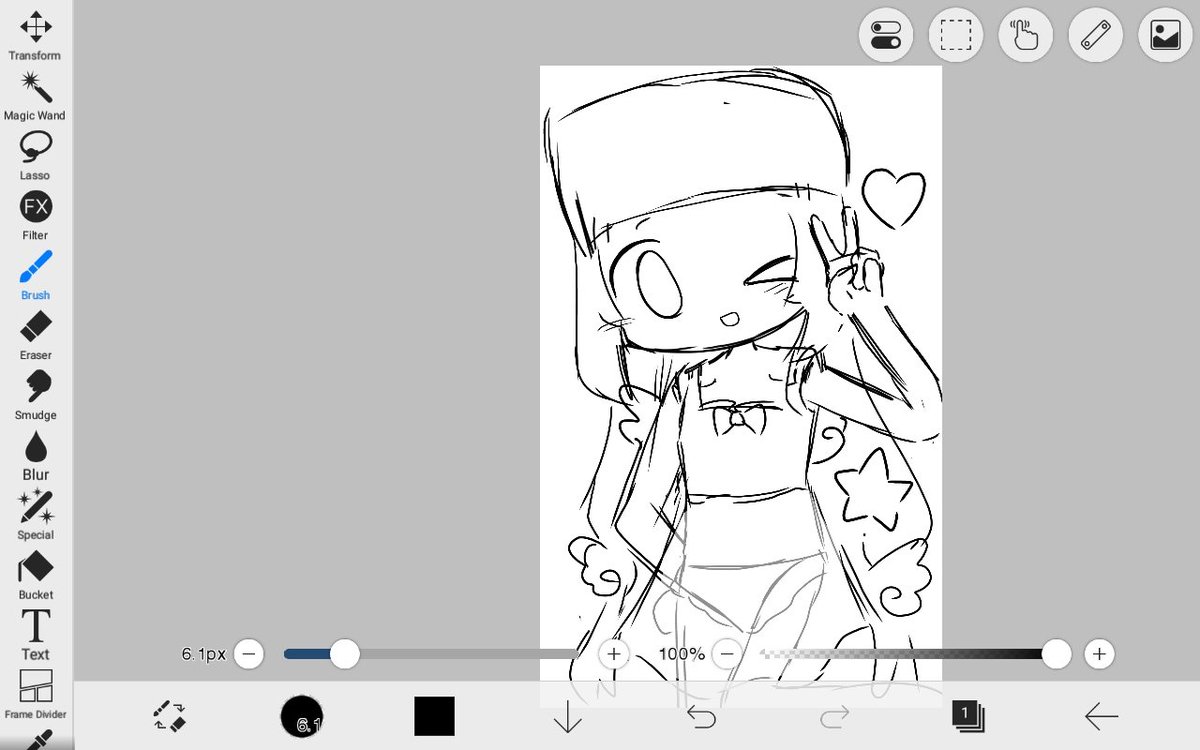
Task: Undo the last stroke
Action: 701,716
